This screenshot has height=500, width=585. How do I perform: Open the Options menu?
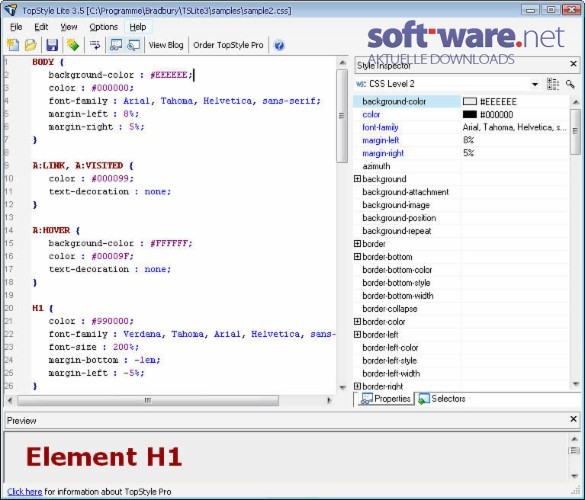tap(103, 27)
